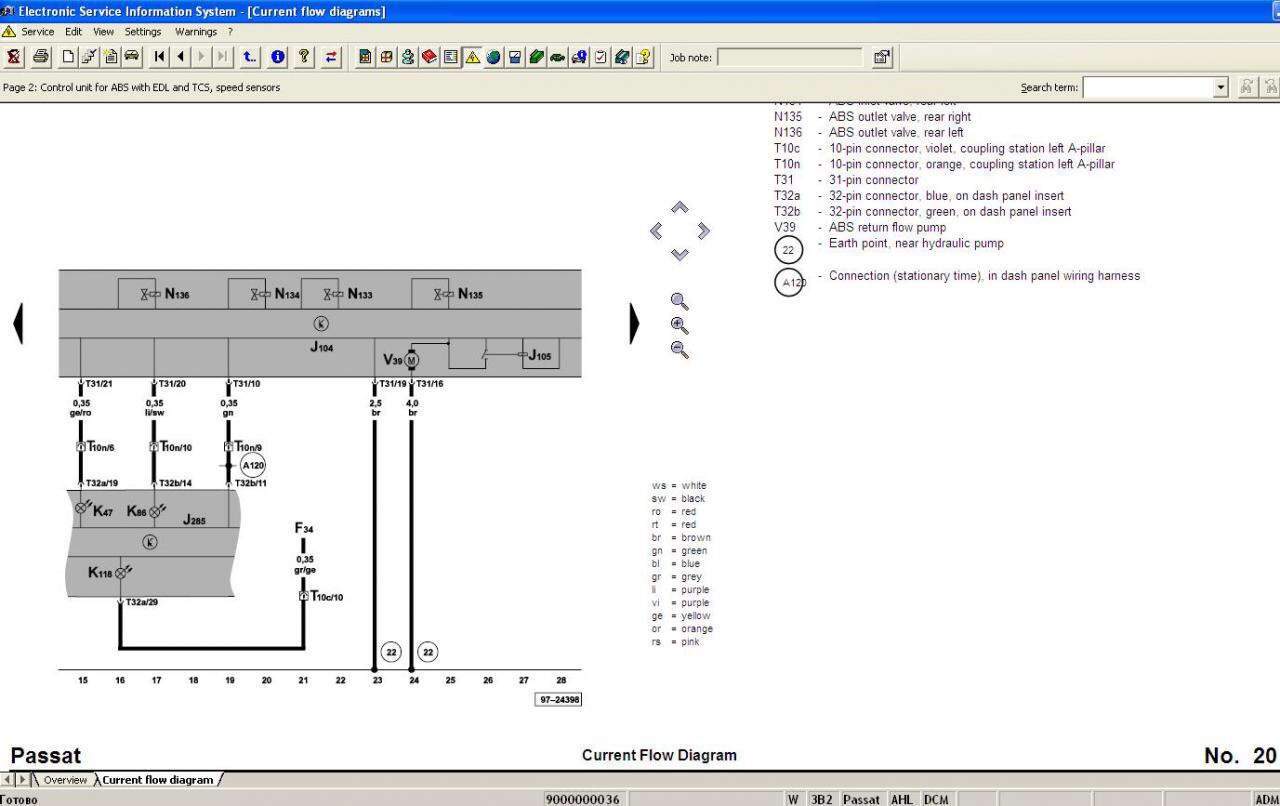Open the blue info icon
This screenshot has width=1280, height=806.
coord(278,57)
